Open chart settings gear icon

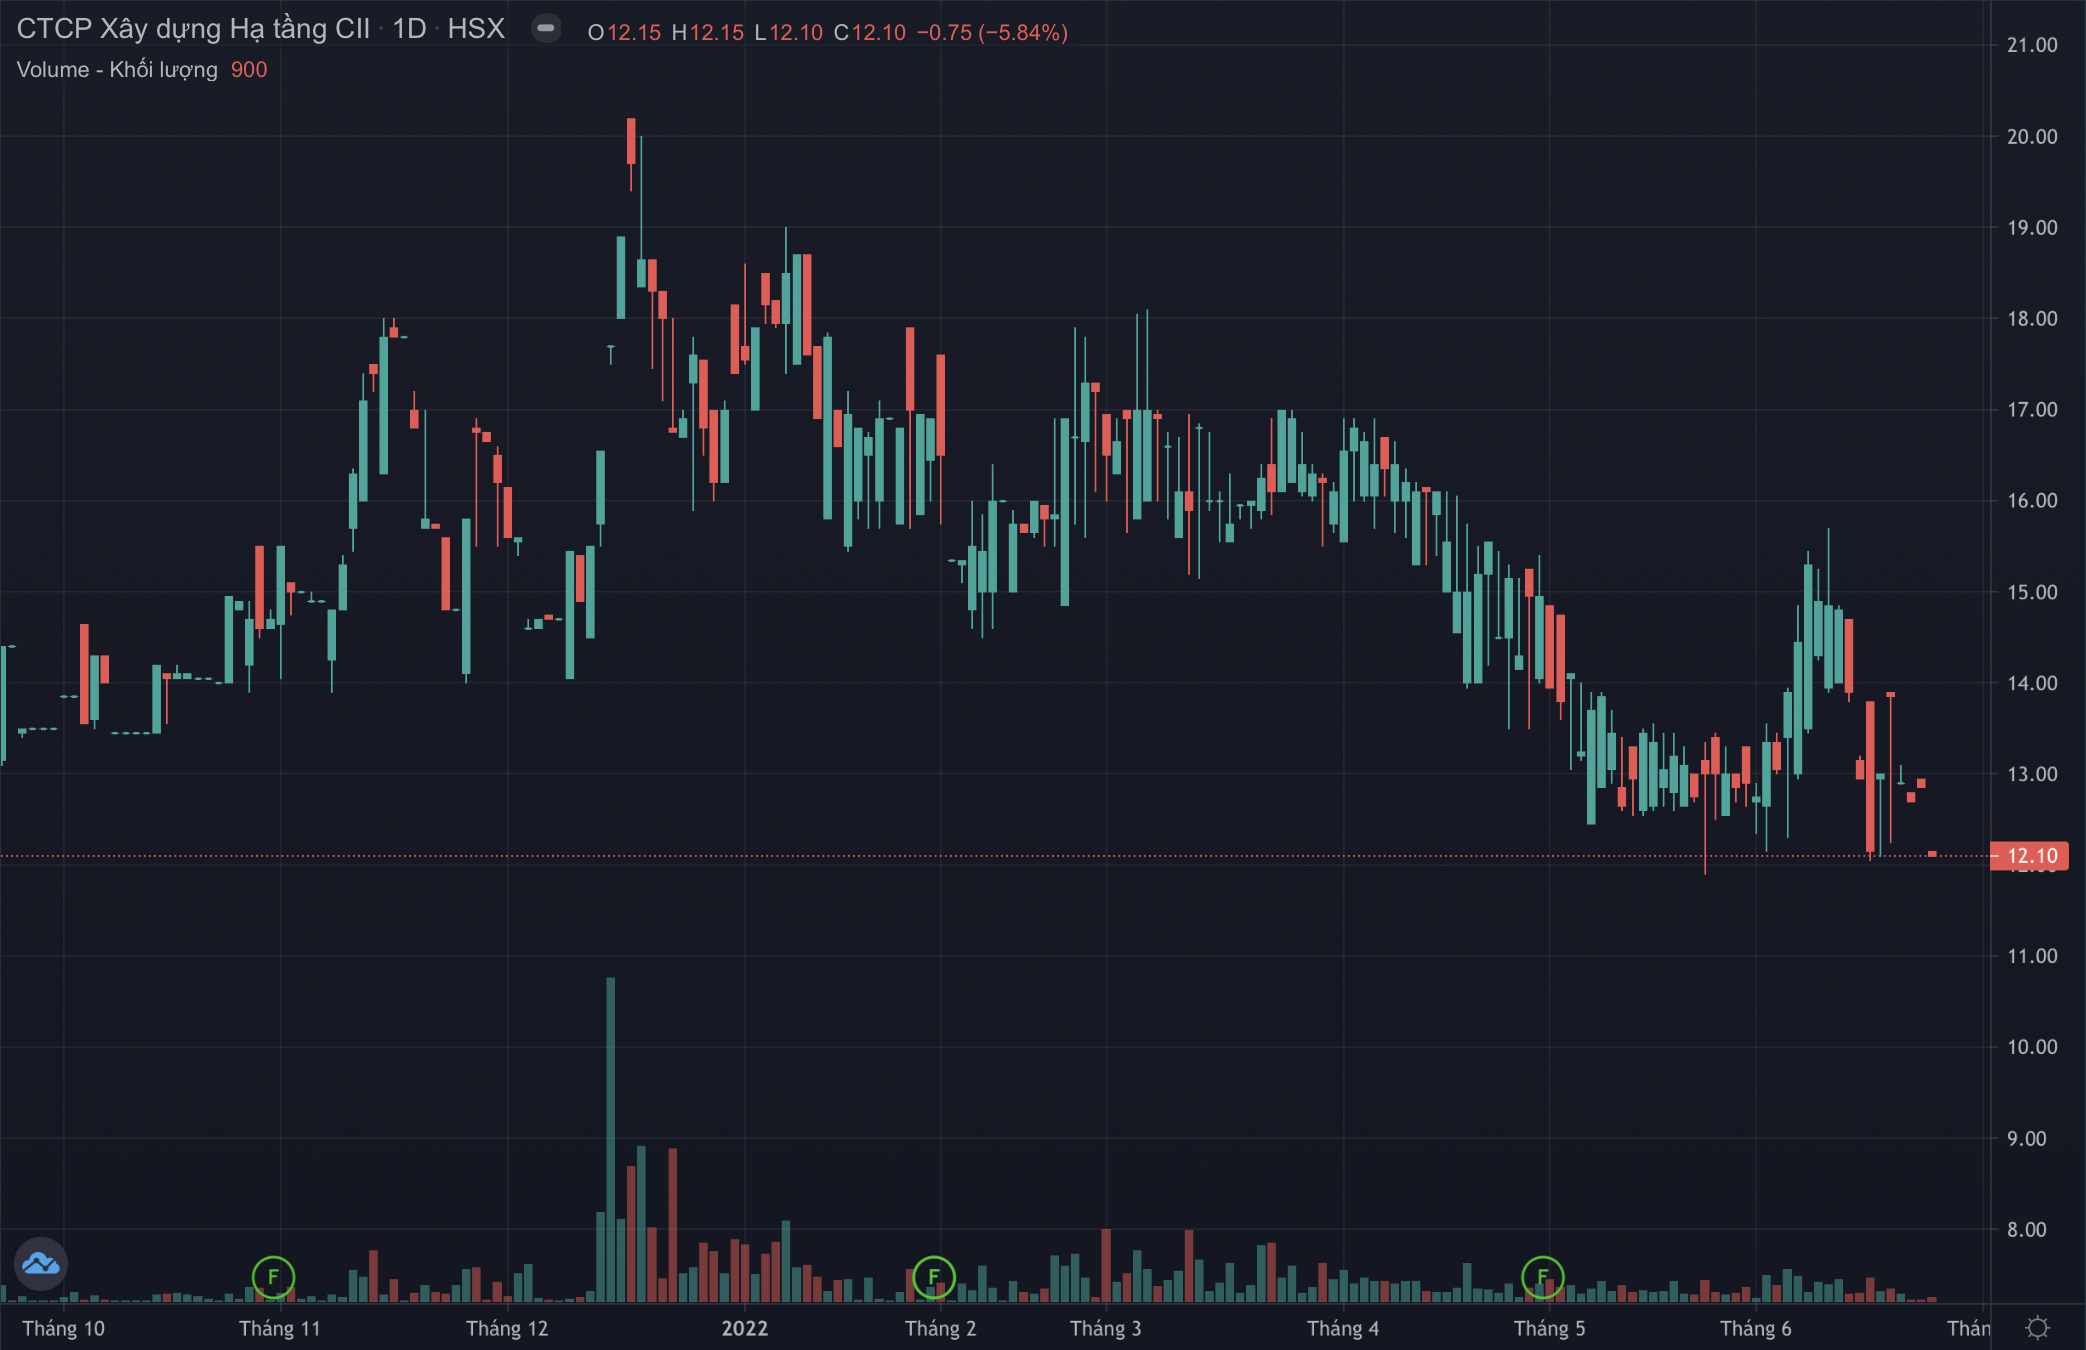coord(2037,1328)
